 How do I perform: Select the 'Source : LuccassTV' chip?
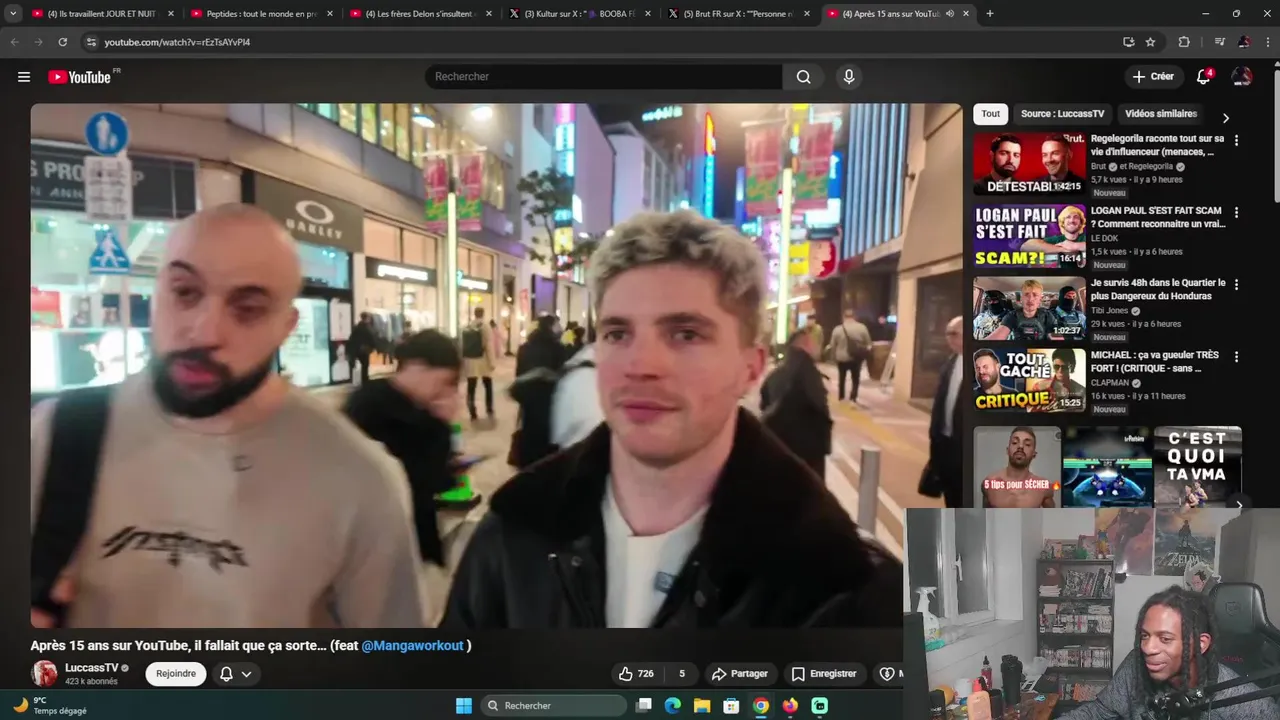[1062, 114]
